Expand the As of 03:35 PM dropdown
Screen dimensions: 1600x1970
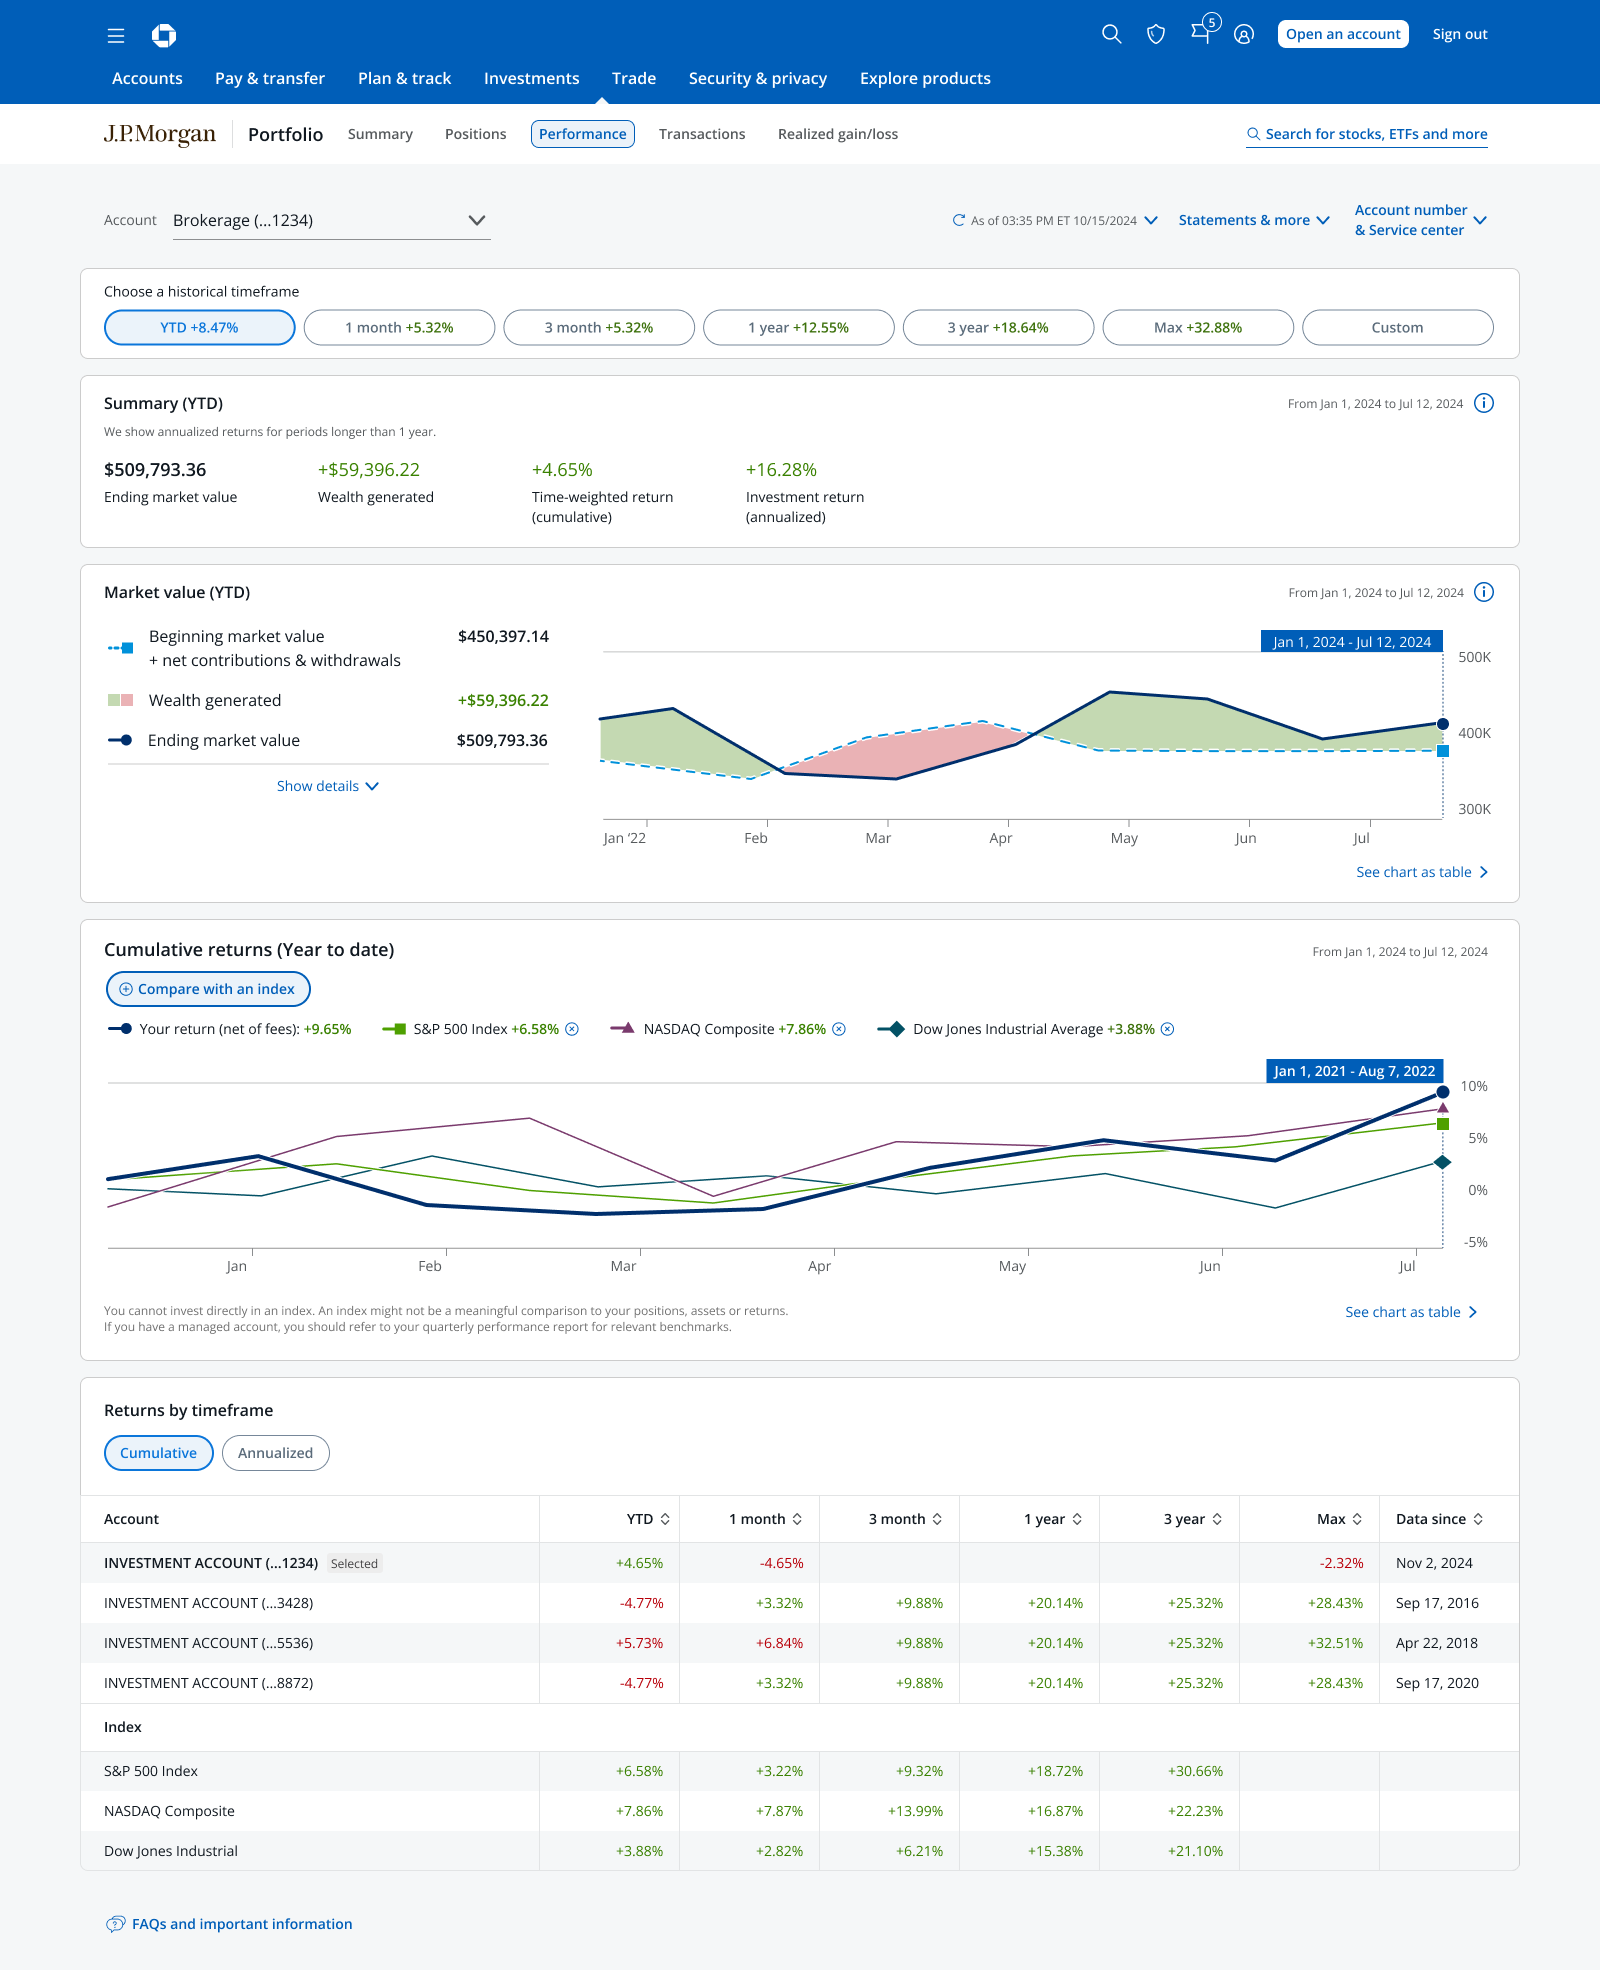[x=1151, y=220]
